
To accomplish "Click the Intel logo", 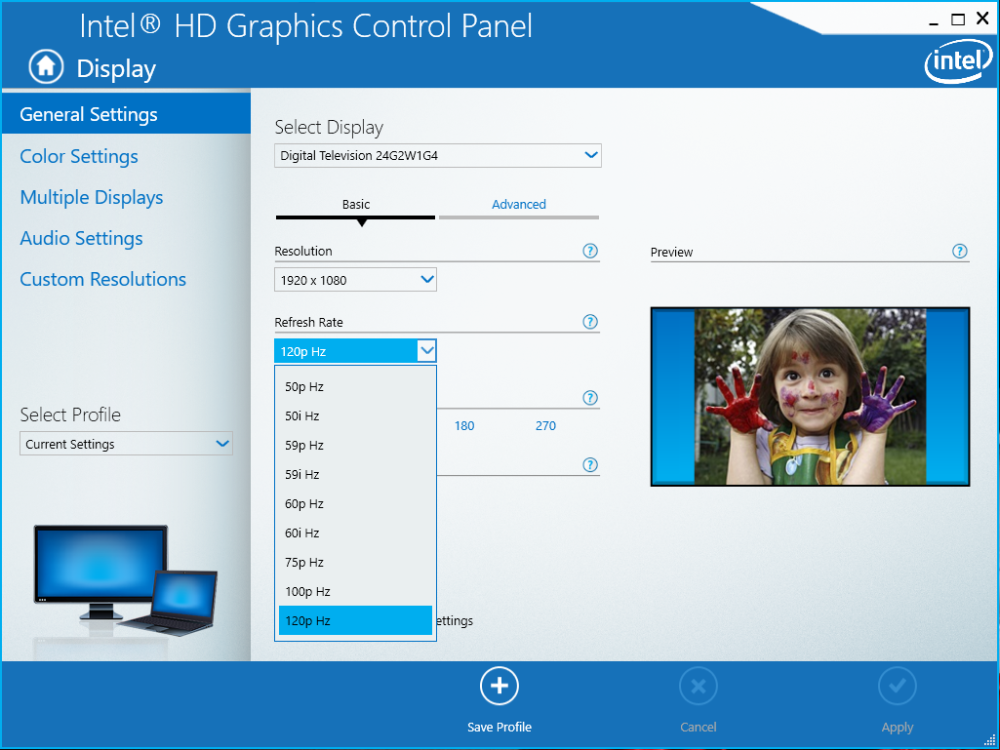I will [x=958, y=62].
